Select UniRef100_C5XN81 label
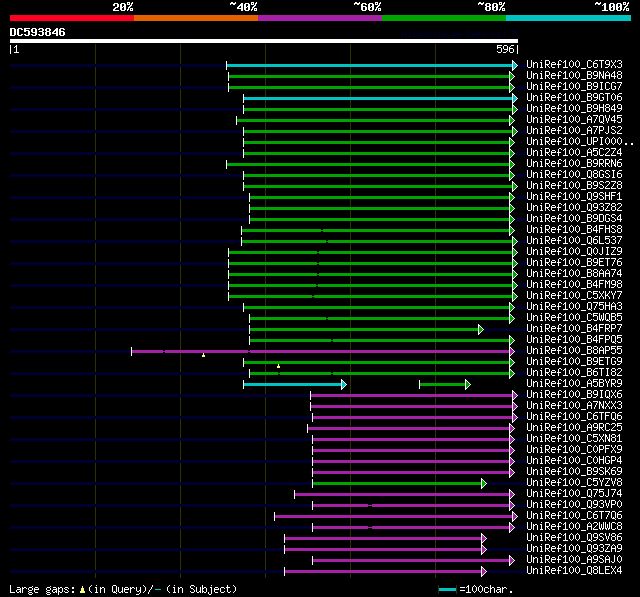The height and width of the screenshot is (597, 640). (574, 439)
